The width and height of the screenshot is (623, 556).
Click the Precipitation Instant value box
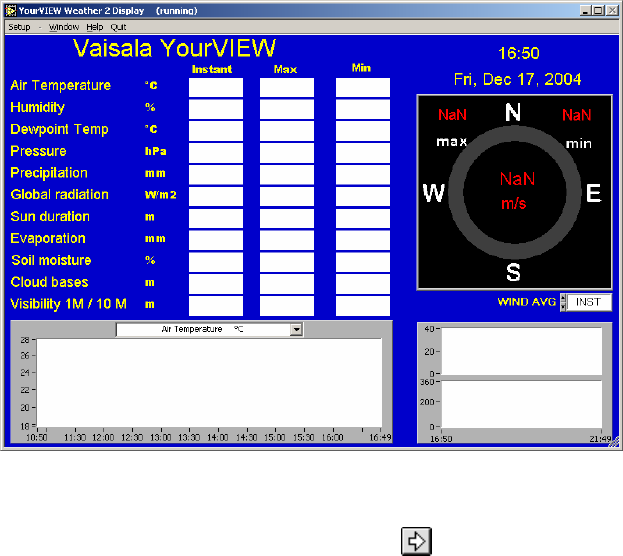click(216, 175)
